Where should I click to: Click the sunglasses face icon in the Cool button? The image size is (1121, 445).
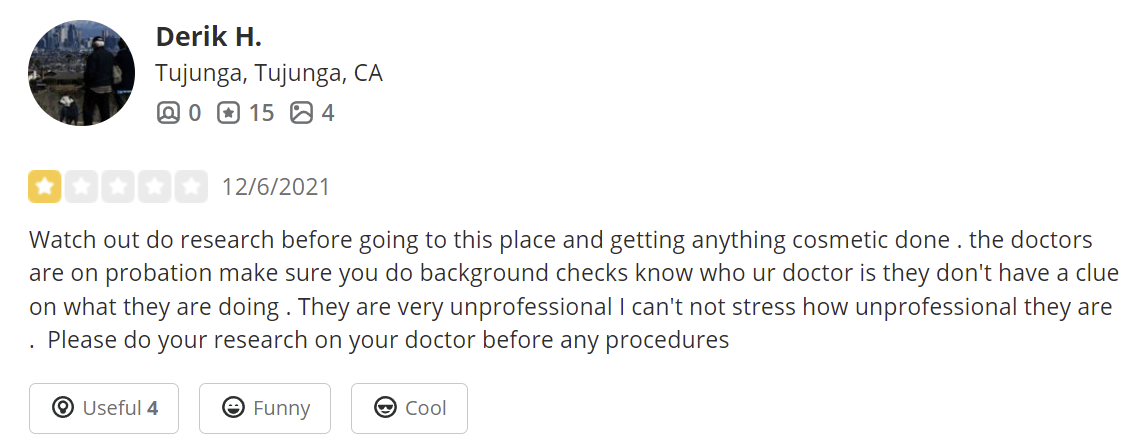[x=385, y=408]
